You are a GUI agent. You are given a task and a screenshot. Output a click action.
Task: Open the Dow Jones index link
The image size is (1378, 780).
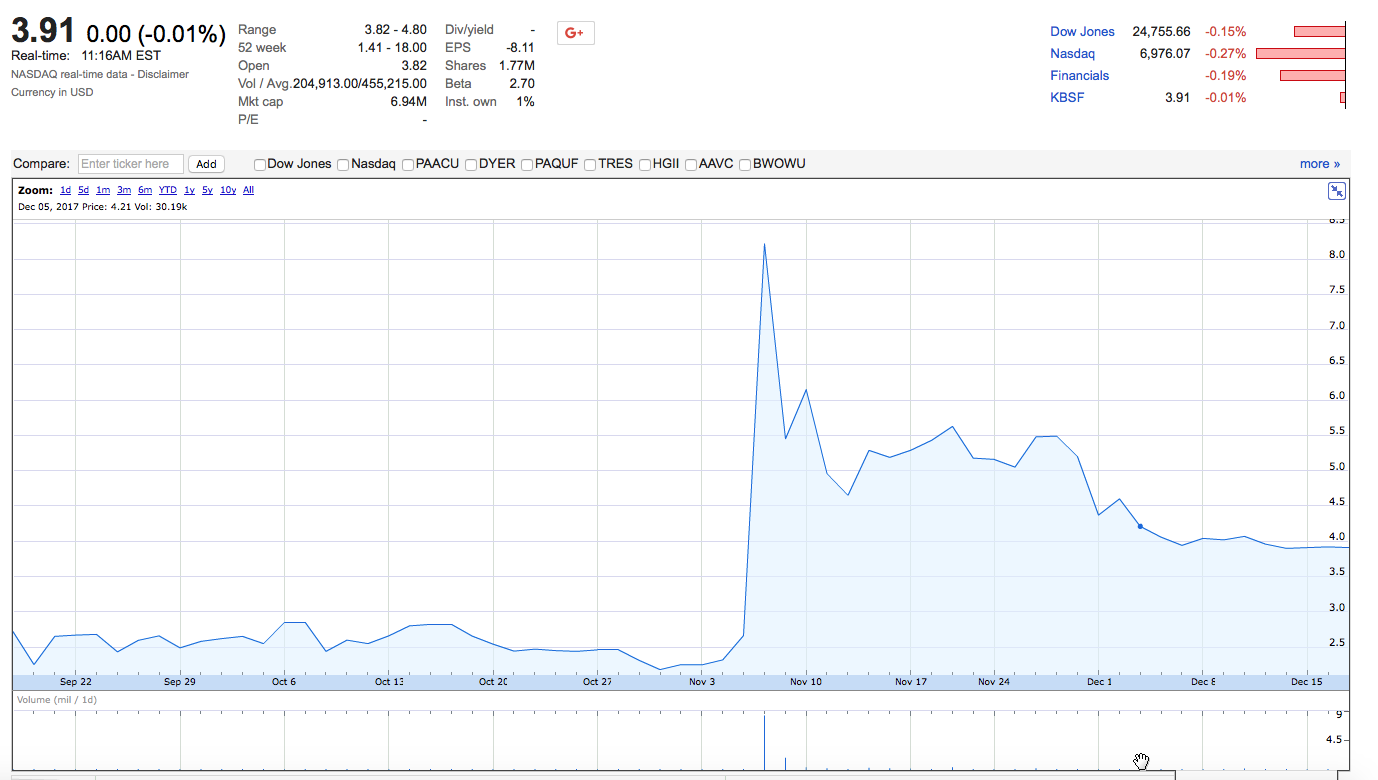[1082, 32]
